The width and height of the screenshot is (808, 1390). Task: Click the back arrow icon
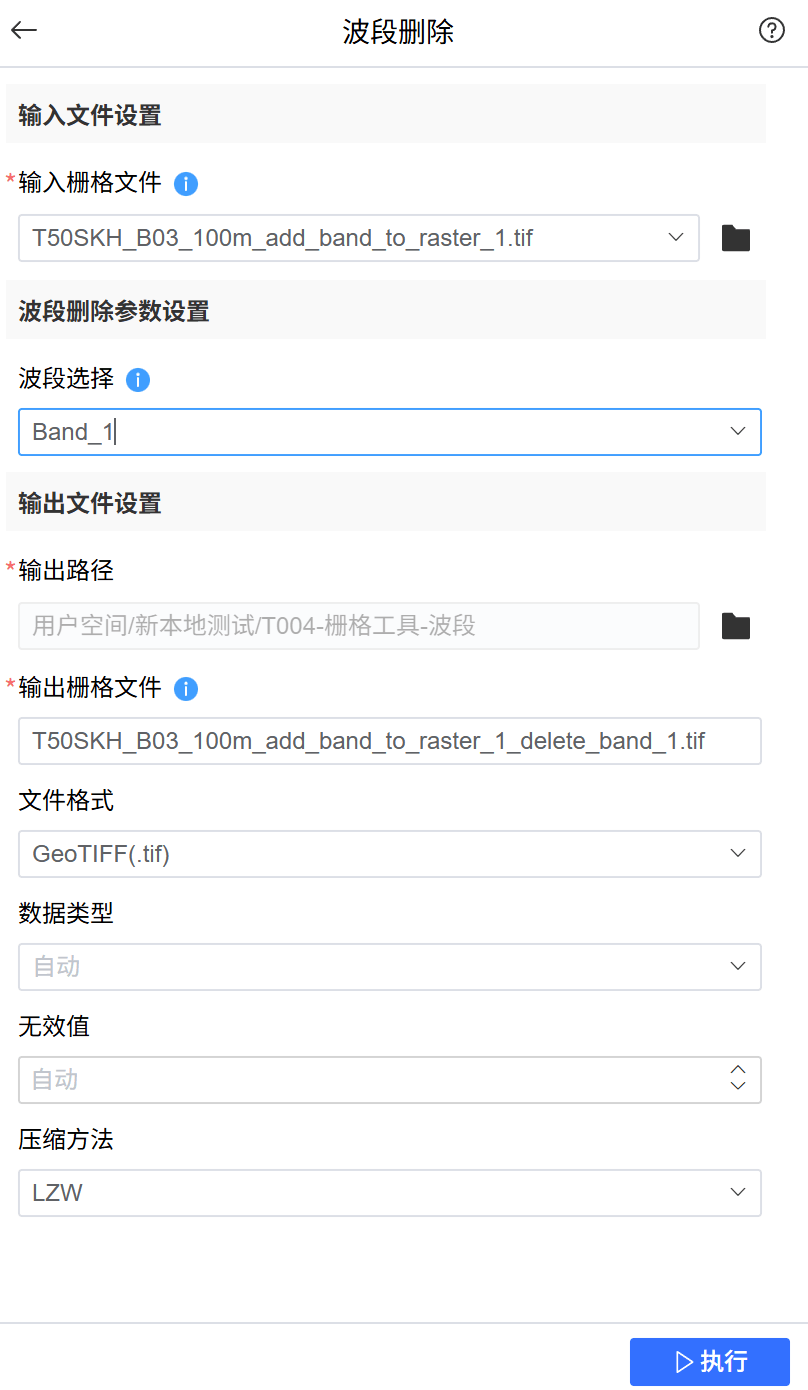point(24,30)
